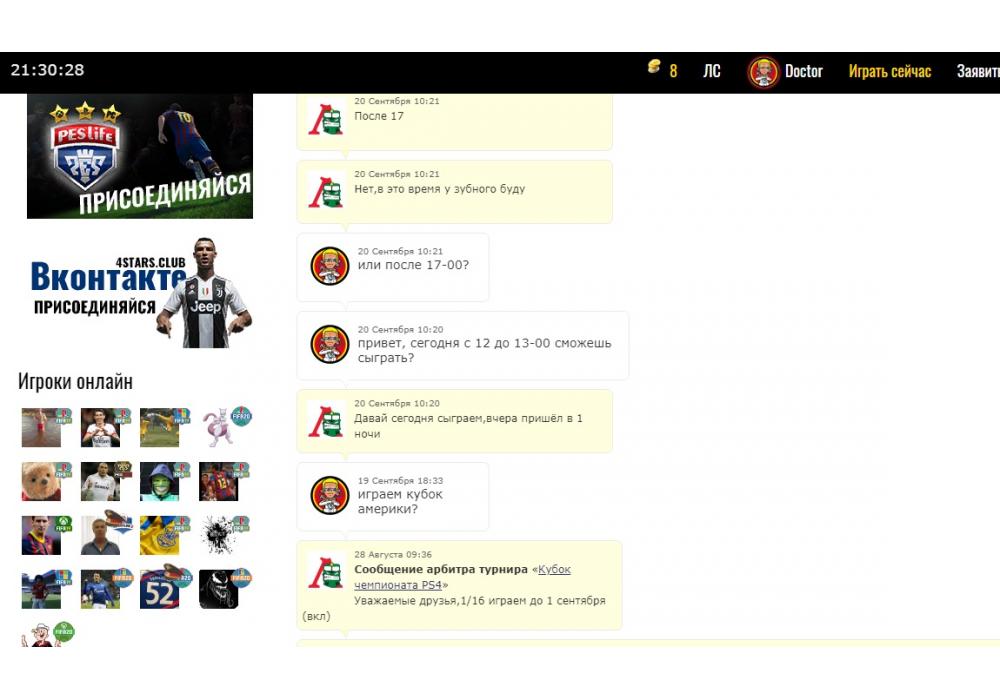This screenshot has height=700, width=1000.
Task: Click Играть сейчас in the top bar
Action: click(x=890, y=71)
